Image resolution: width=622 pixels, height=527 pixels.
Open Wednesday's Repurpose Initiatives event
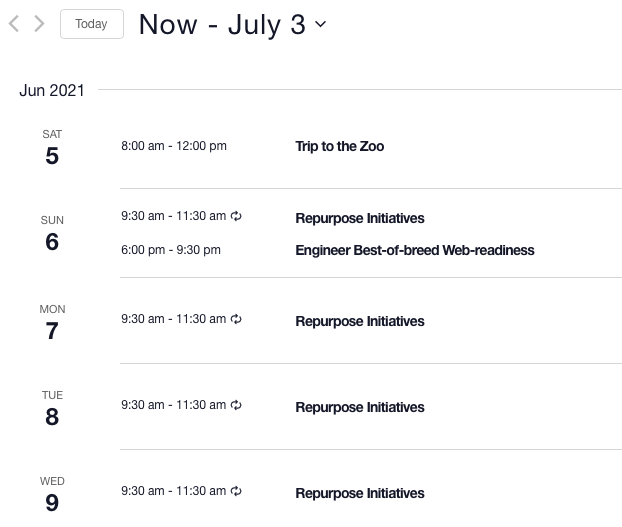click(x=360, y=494)
